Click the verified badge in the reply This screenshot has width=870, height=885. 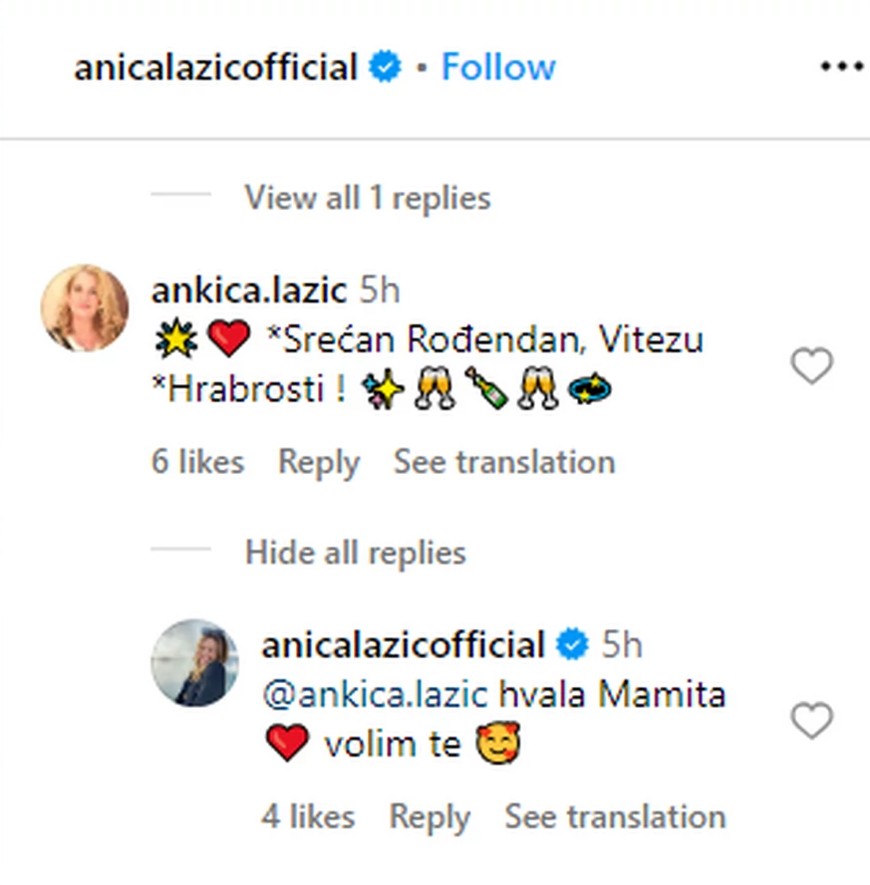pyautogui.click(x=572, y=645)
